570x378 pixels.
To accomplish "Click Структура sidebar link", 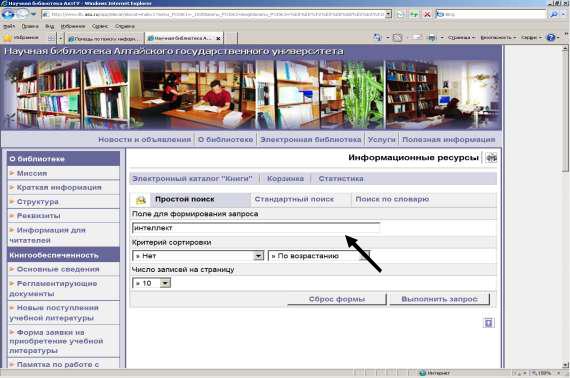I will [x=37, y=202].
